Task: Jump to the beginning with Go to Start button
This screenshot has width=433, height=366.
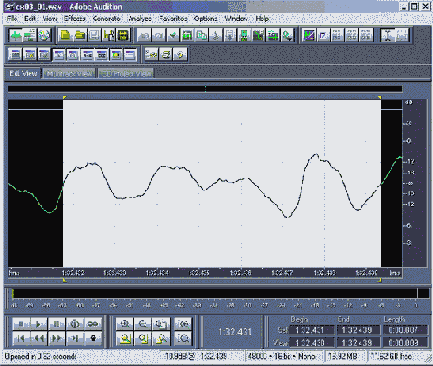Action: [21, 338]
